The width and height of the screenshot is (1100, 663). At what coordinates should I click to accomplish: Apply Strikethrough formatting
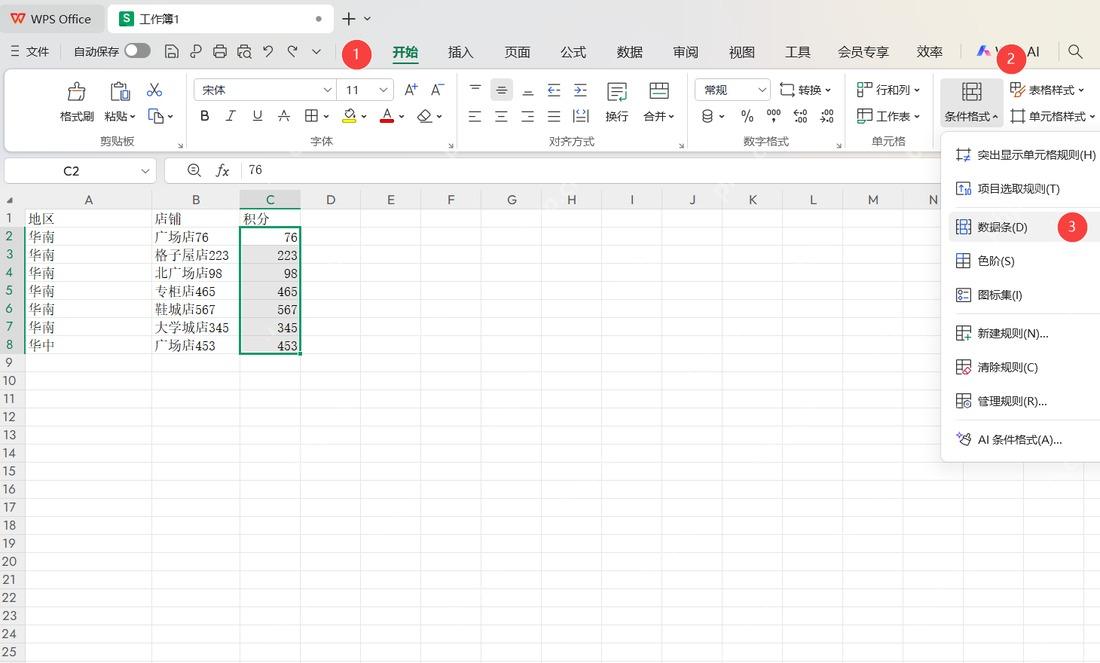coord(283,116)
